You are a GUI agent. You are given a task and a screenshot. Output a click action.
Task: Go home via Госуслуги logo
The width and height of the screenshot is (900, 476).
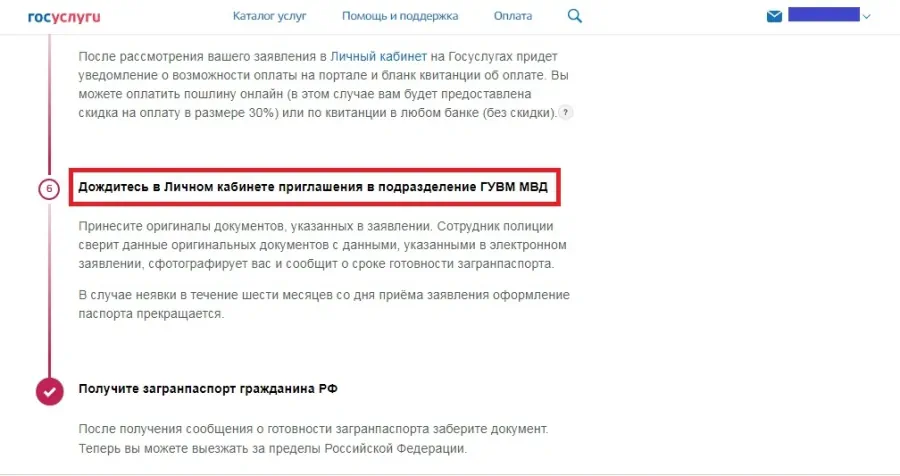tap(64, 17)
